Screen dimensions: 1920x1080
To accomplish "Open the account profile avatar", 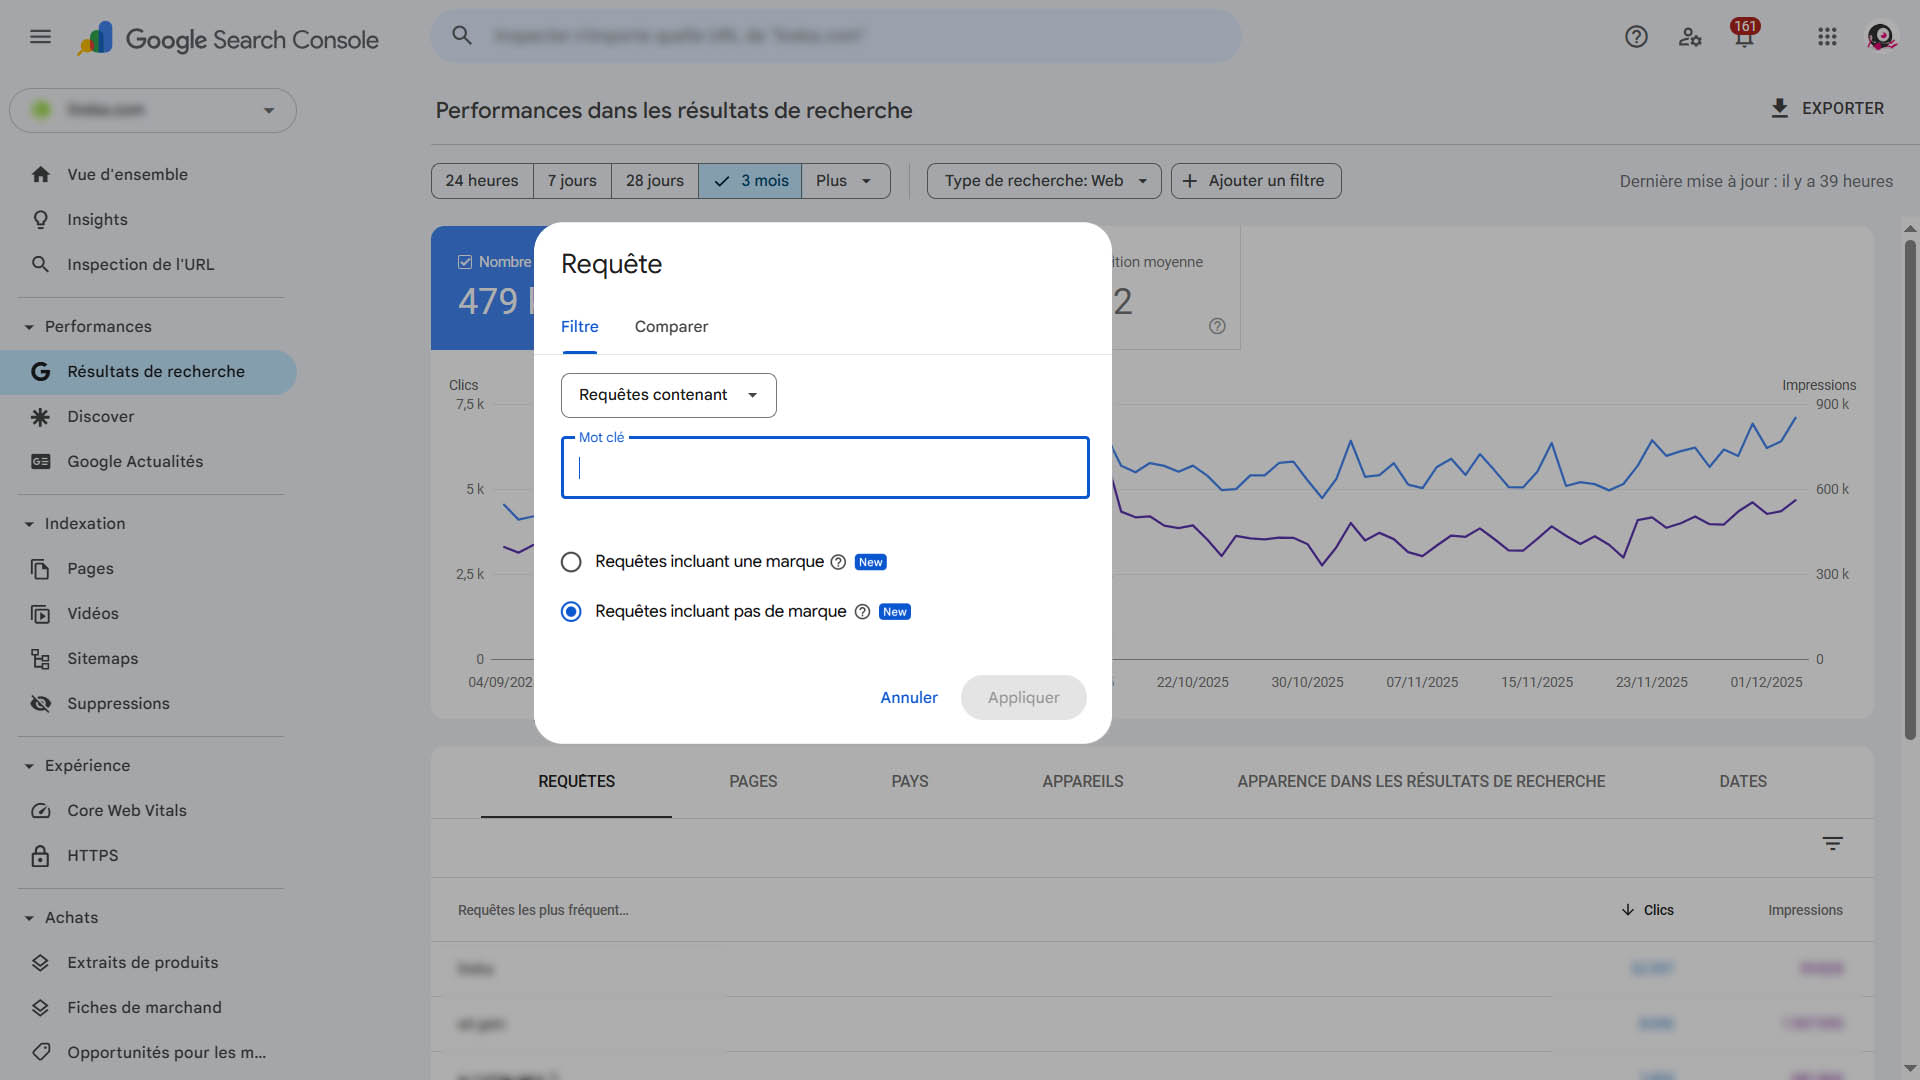I will coord(1881,37).
